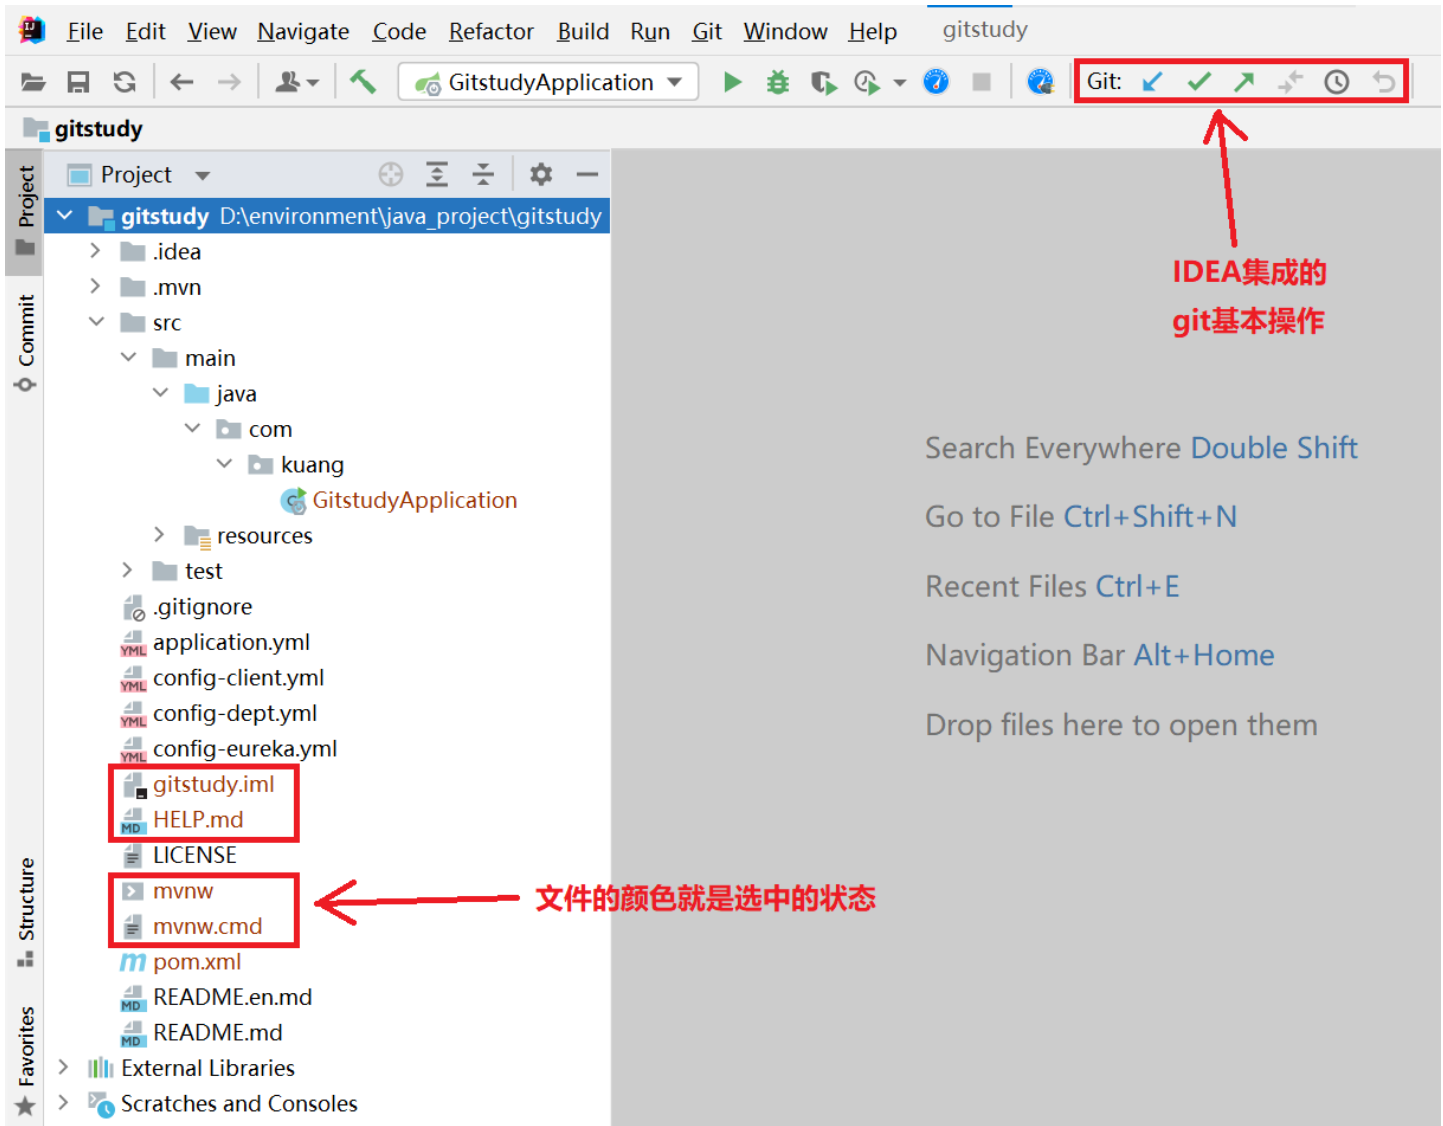The height and width of the screenshot is (1126, 1443).
Task: Open project tool window settings gear
Action: click(541, 175)
